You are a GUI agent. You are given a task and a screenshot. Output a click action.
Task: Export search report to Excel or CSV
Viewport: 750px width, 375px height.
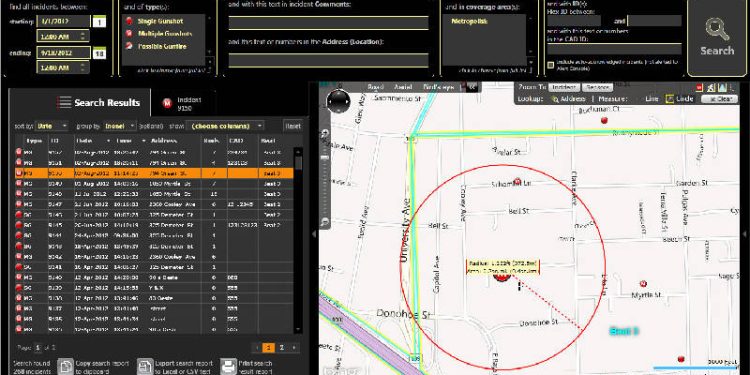click(176, 367)
